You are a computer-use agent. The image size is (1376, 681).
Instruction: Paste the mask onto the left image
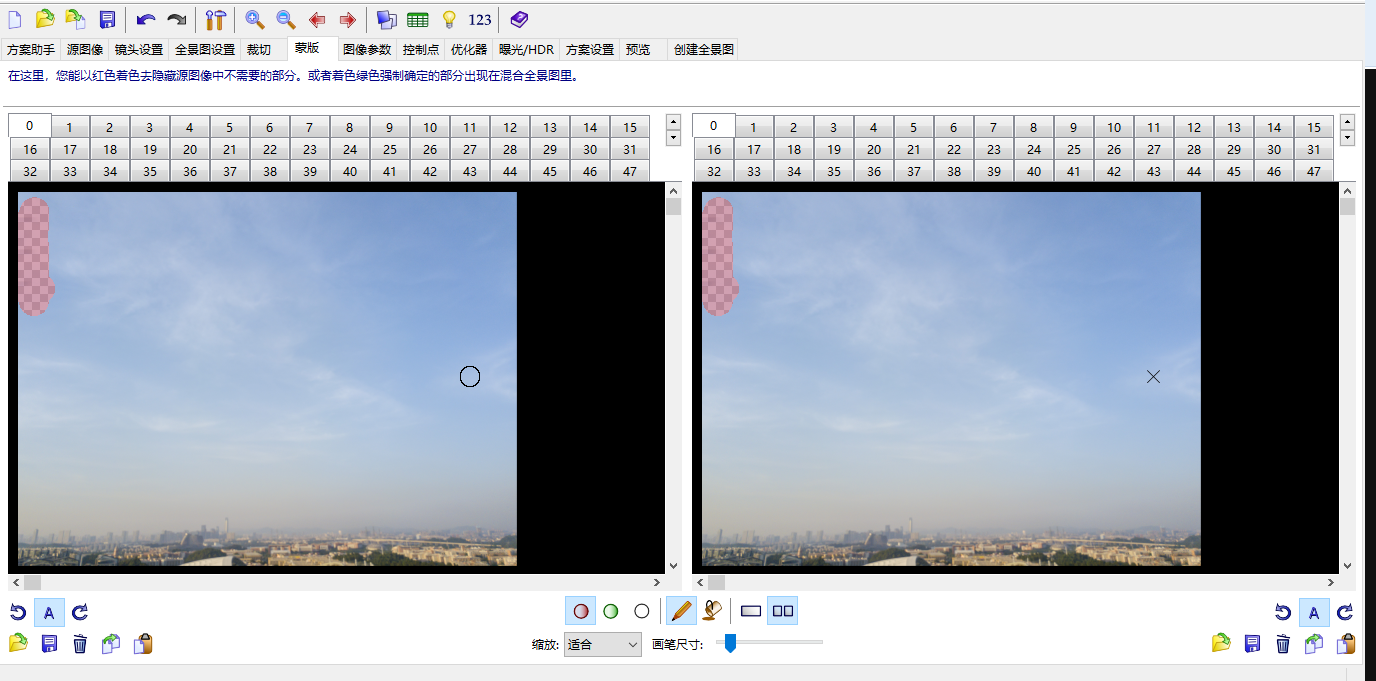143,643
